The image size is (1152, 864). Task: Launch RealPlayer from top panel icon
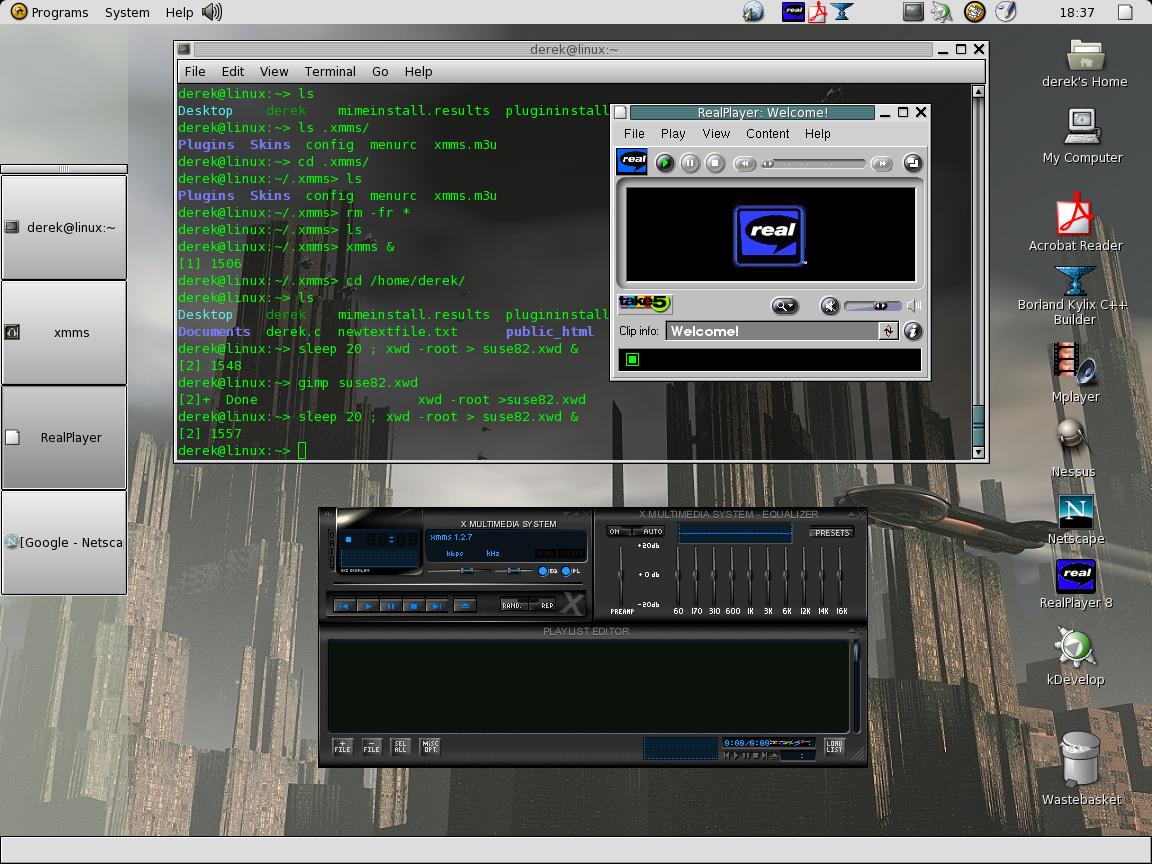tap(793, 11)
